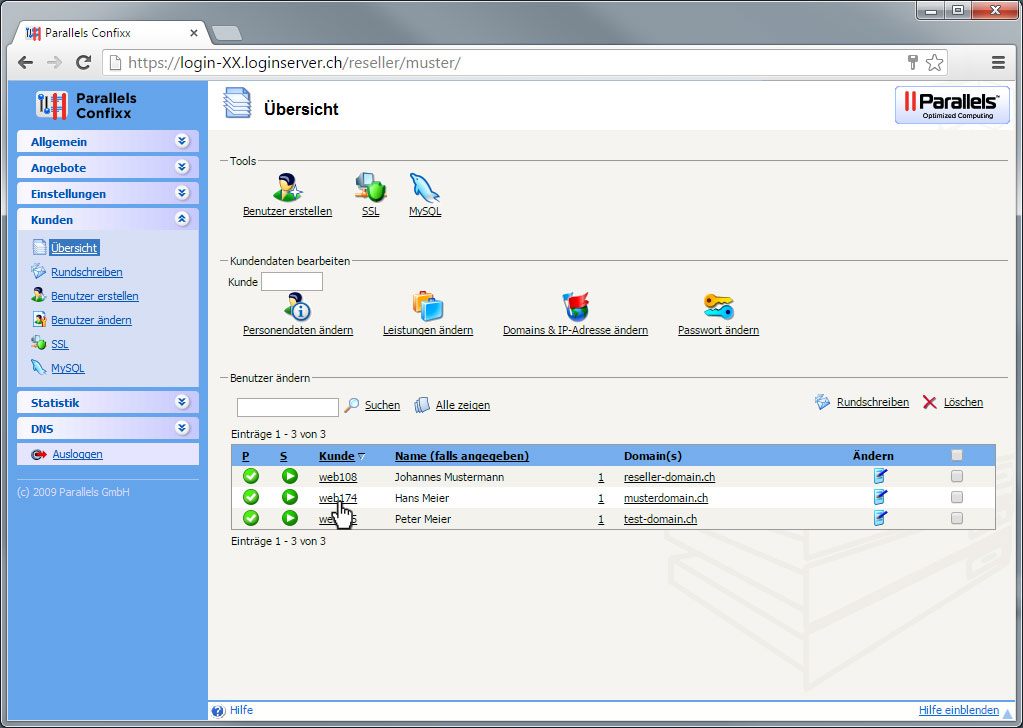Click the name Peter Meier

(423, 519)
